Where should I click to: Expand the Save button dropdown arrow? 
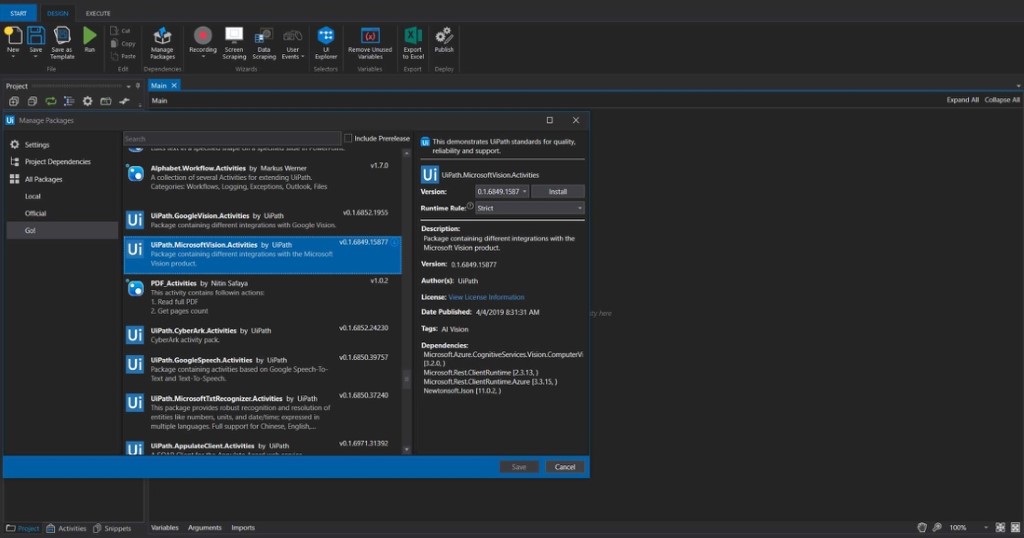pos(36,57)
